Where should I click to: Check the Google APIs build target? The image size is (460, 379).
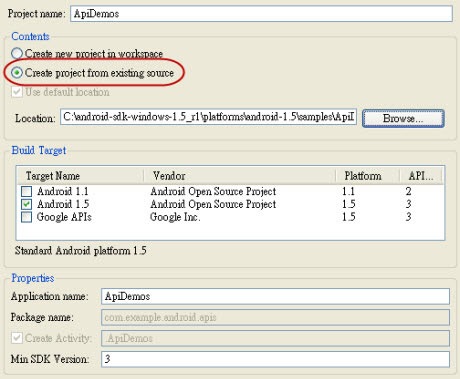[26, 217]
